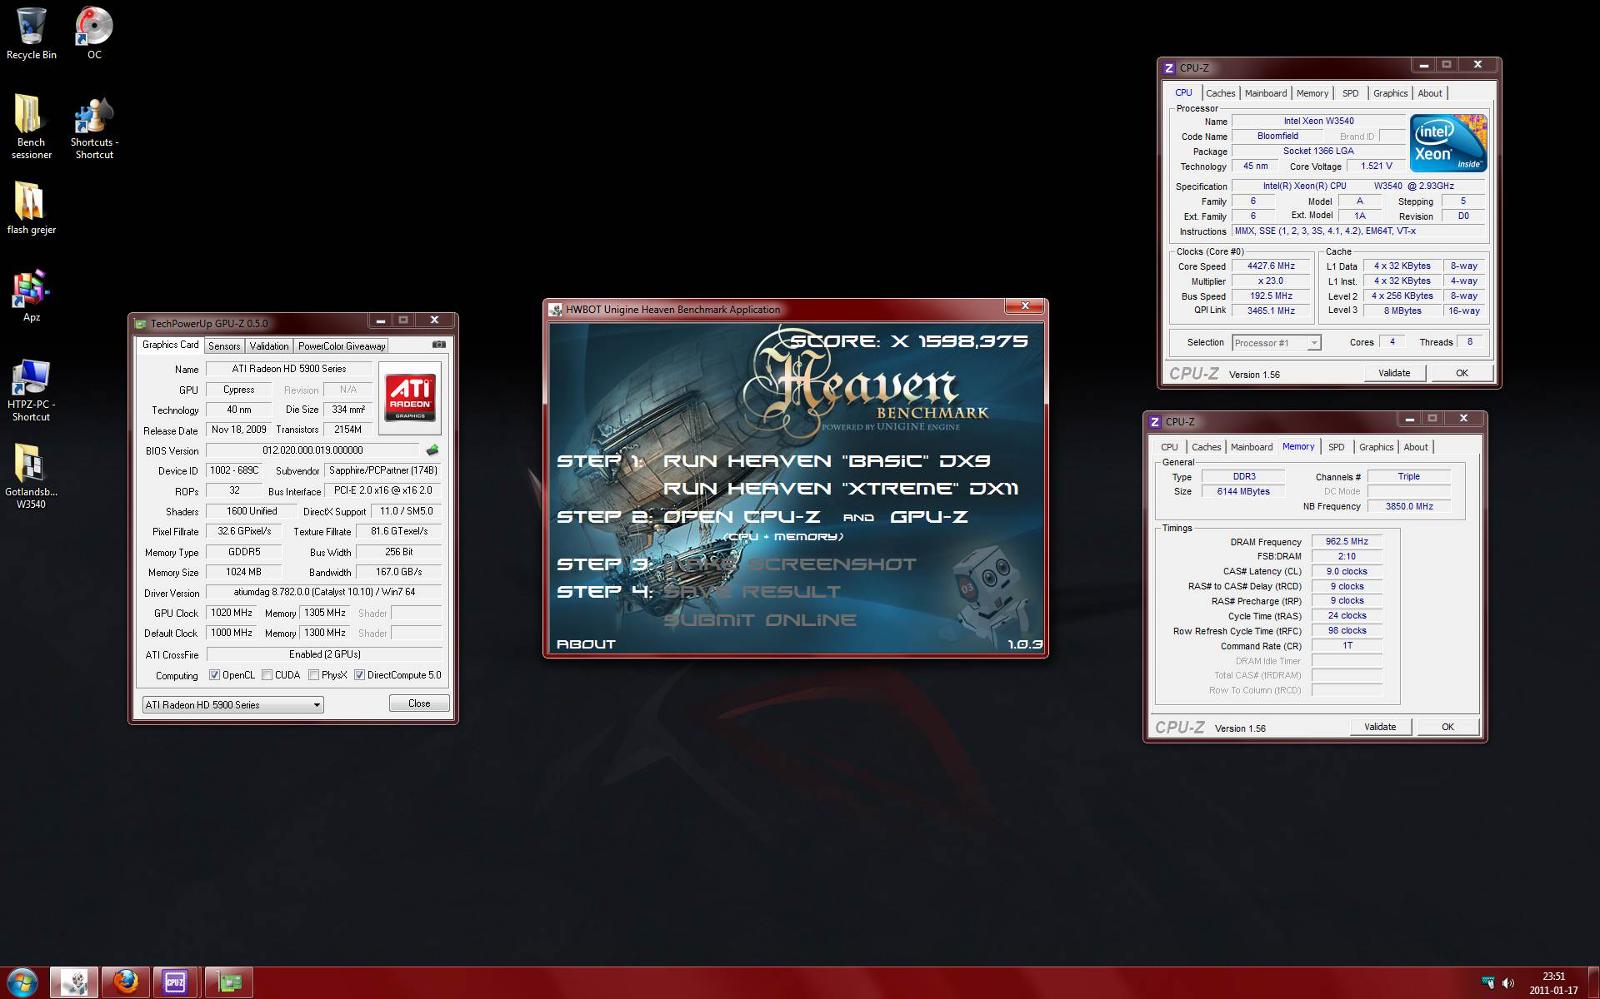
Task: Click OK in top CPU-Z window
Action: coord(1462,373)
